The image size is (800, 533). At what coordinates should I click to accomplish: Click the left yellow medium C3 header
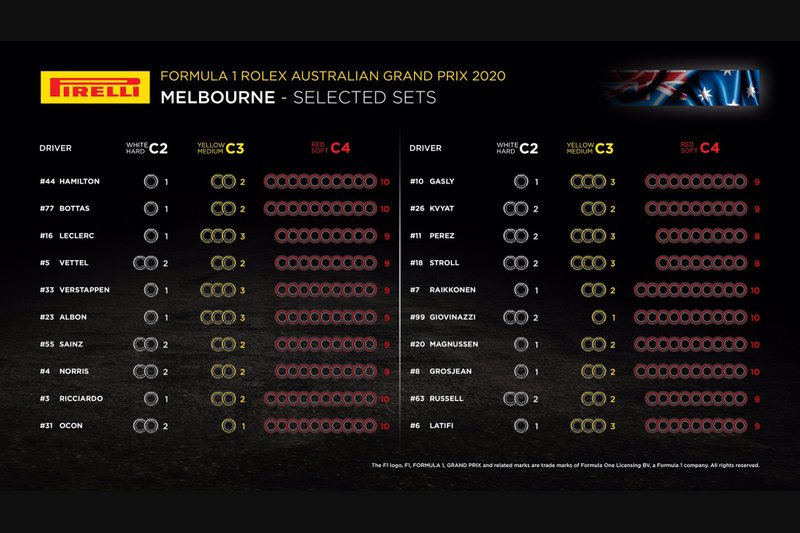(221, 148)
